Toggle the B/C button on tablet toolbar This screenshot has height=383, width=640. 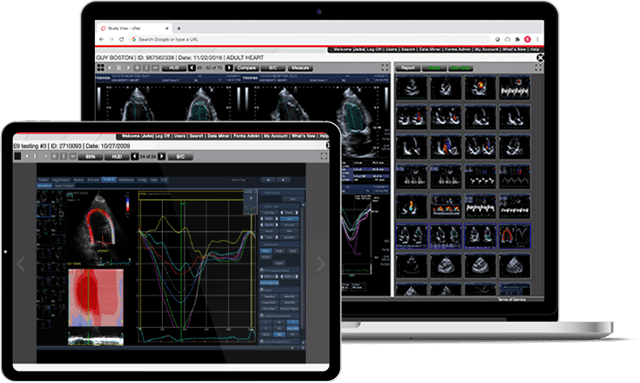coord(180,156)
